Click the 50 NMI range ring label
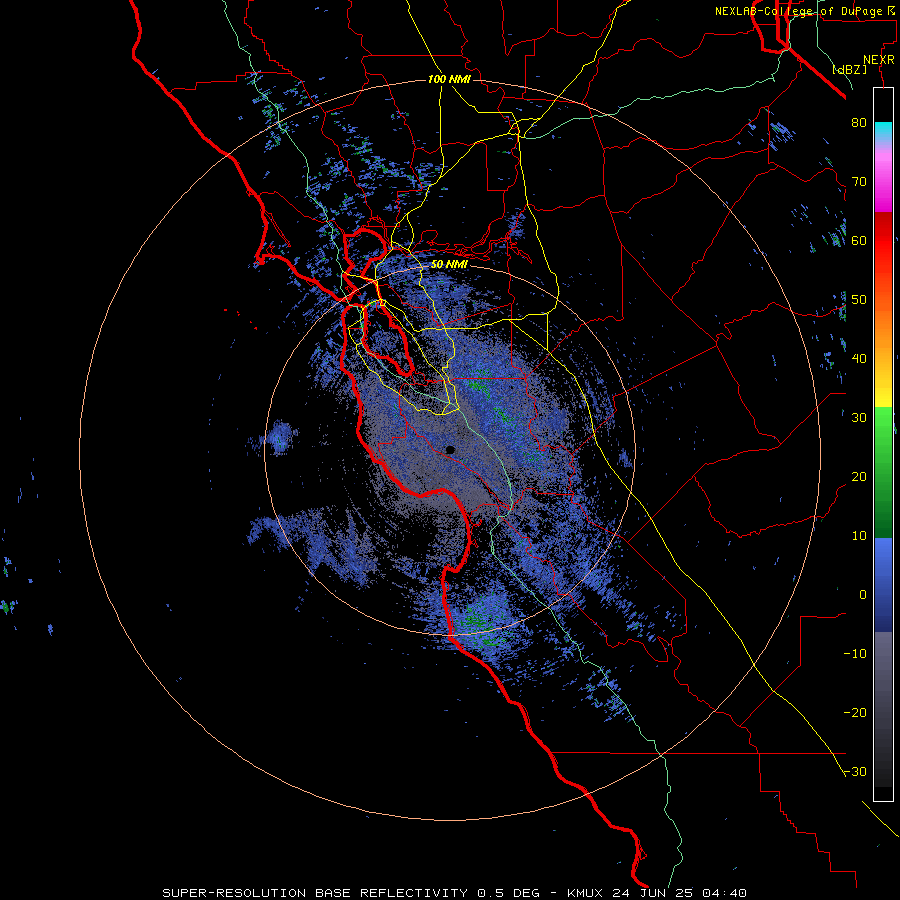This screenshot has height=900, width=900. coord(449,265)
